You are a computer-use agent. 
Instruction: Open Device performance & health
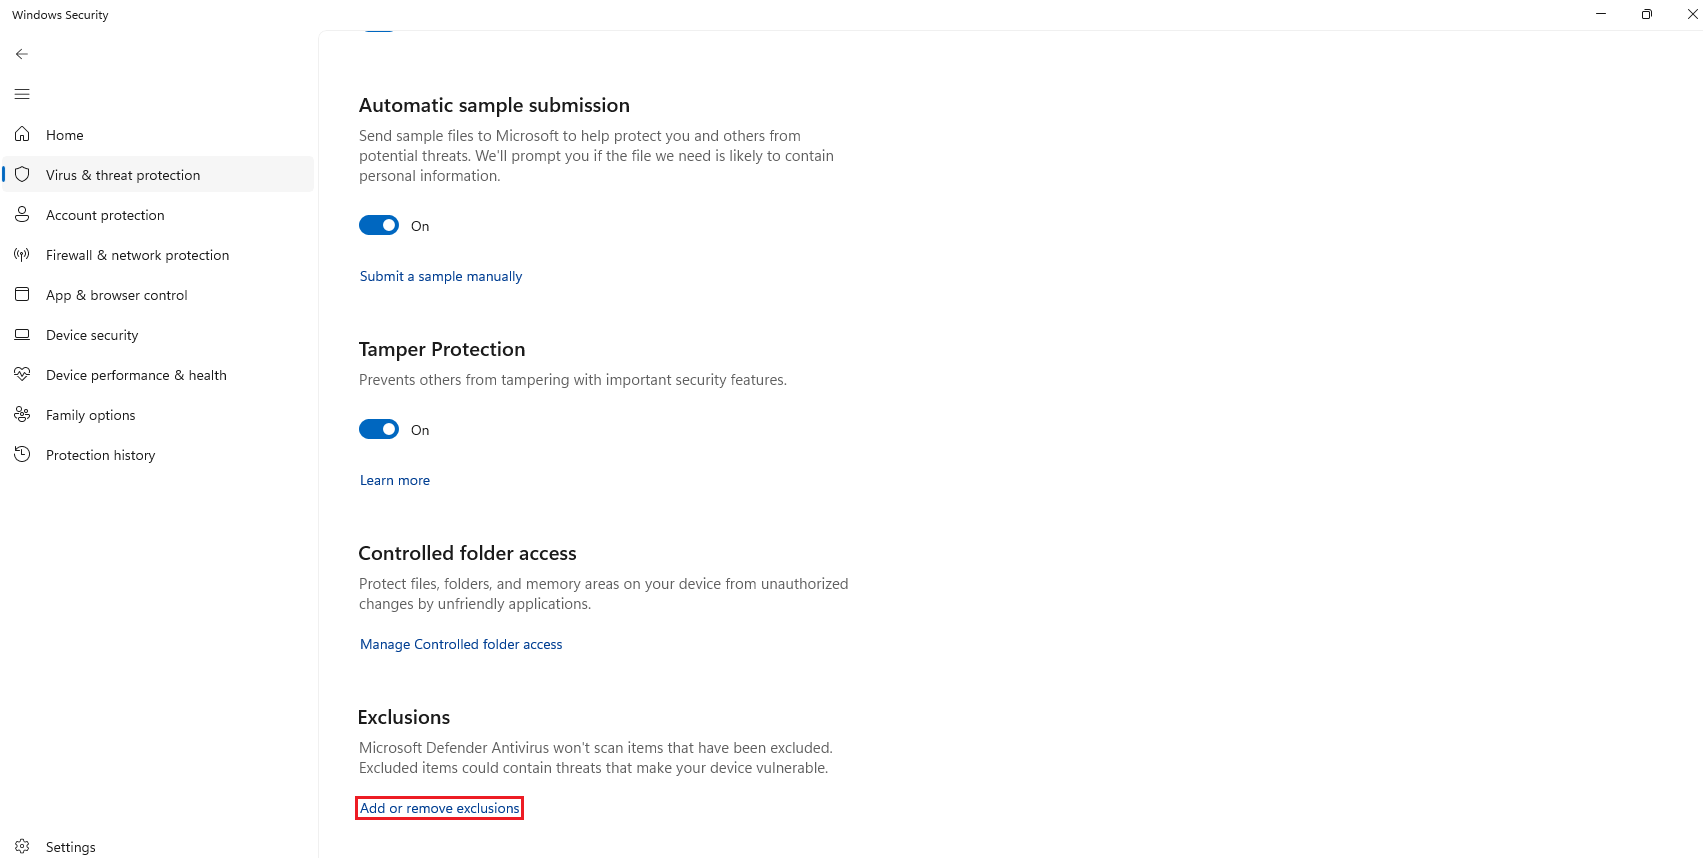point(135,375)
